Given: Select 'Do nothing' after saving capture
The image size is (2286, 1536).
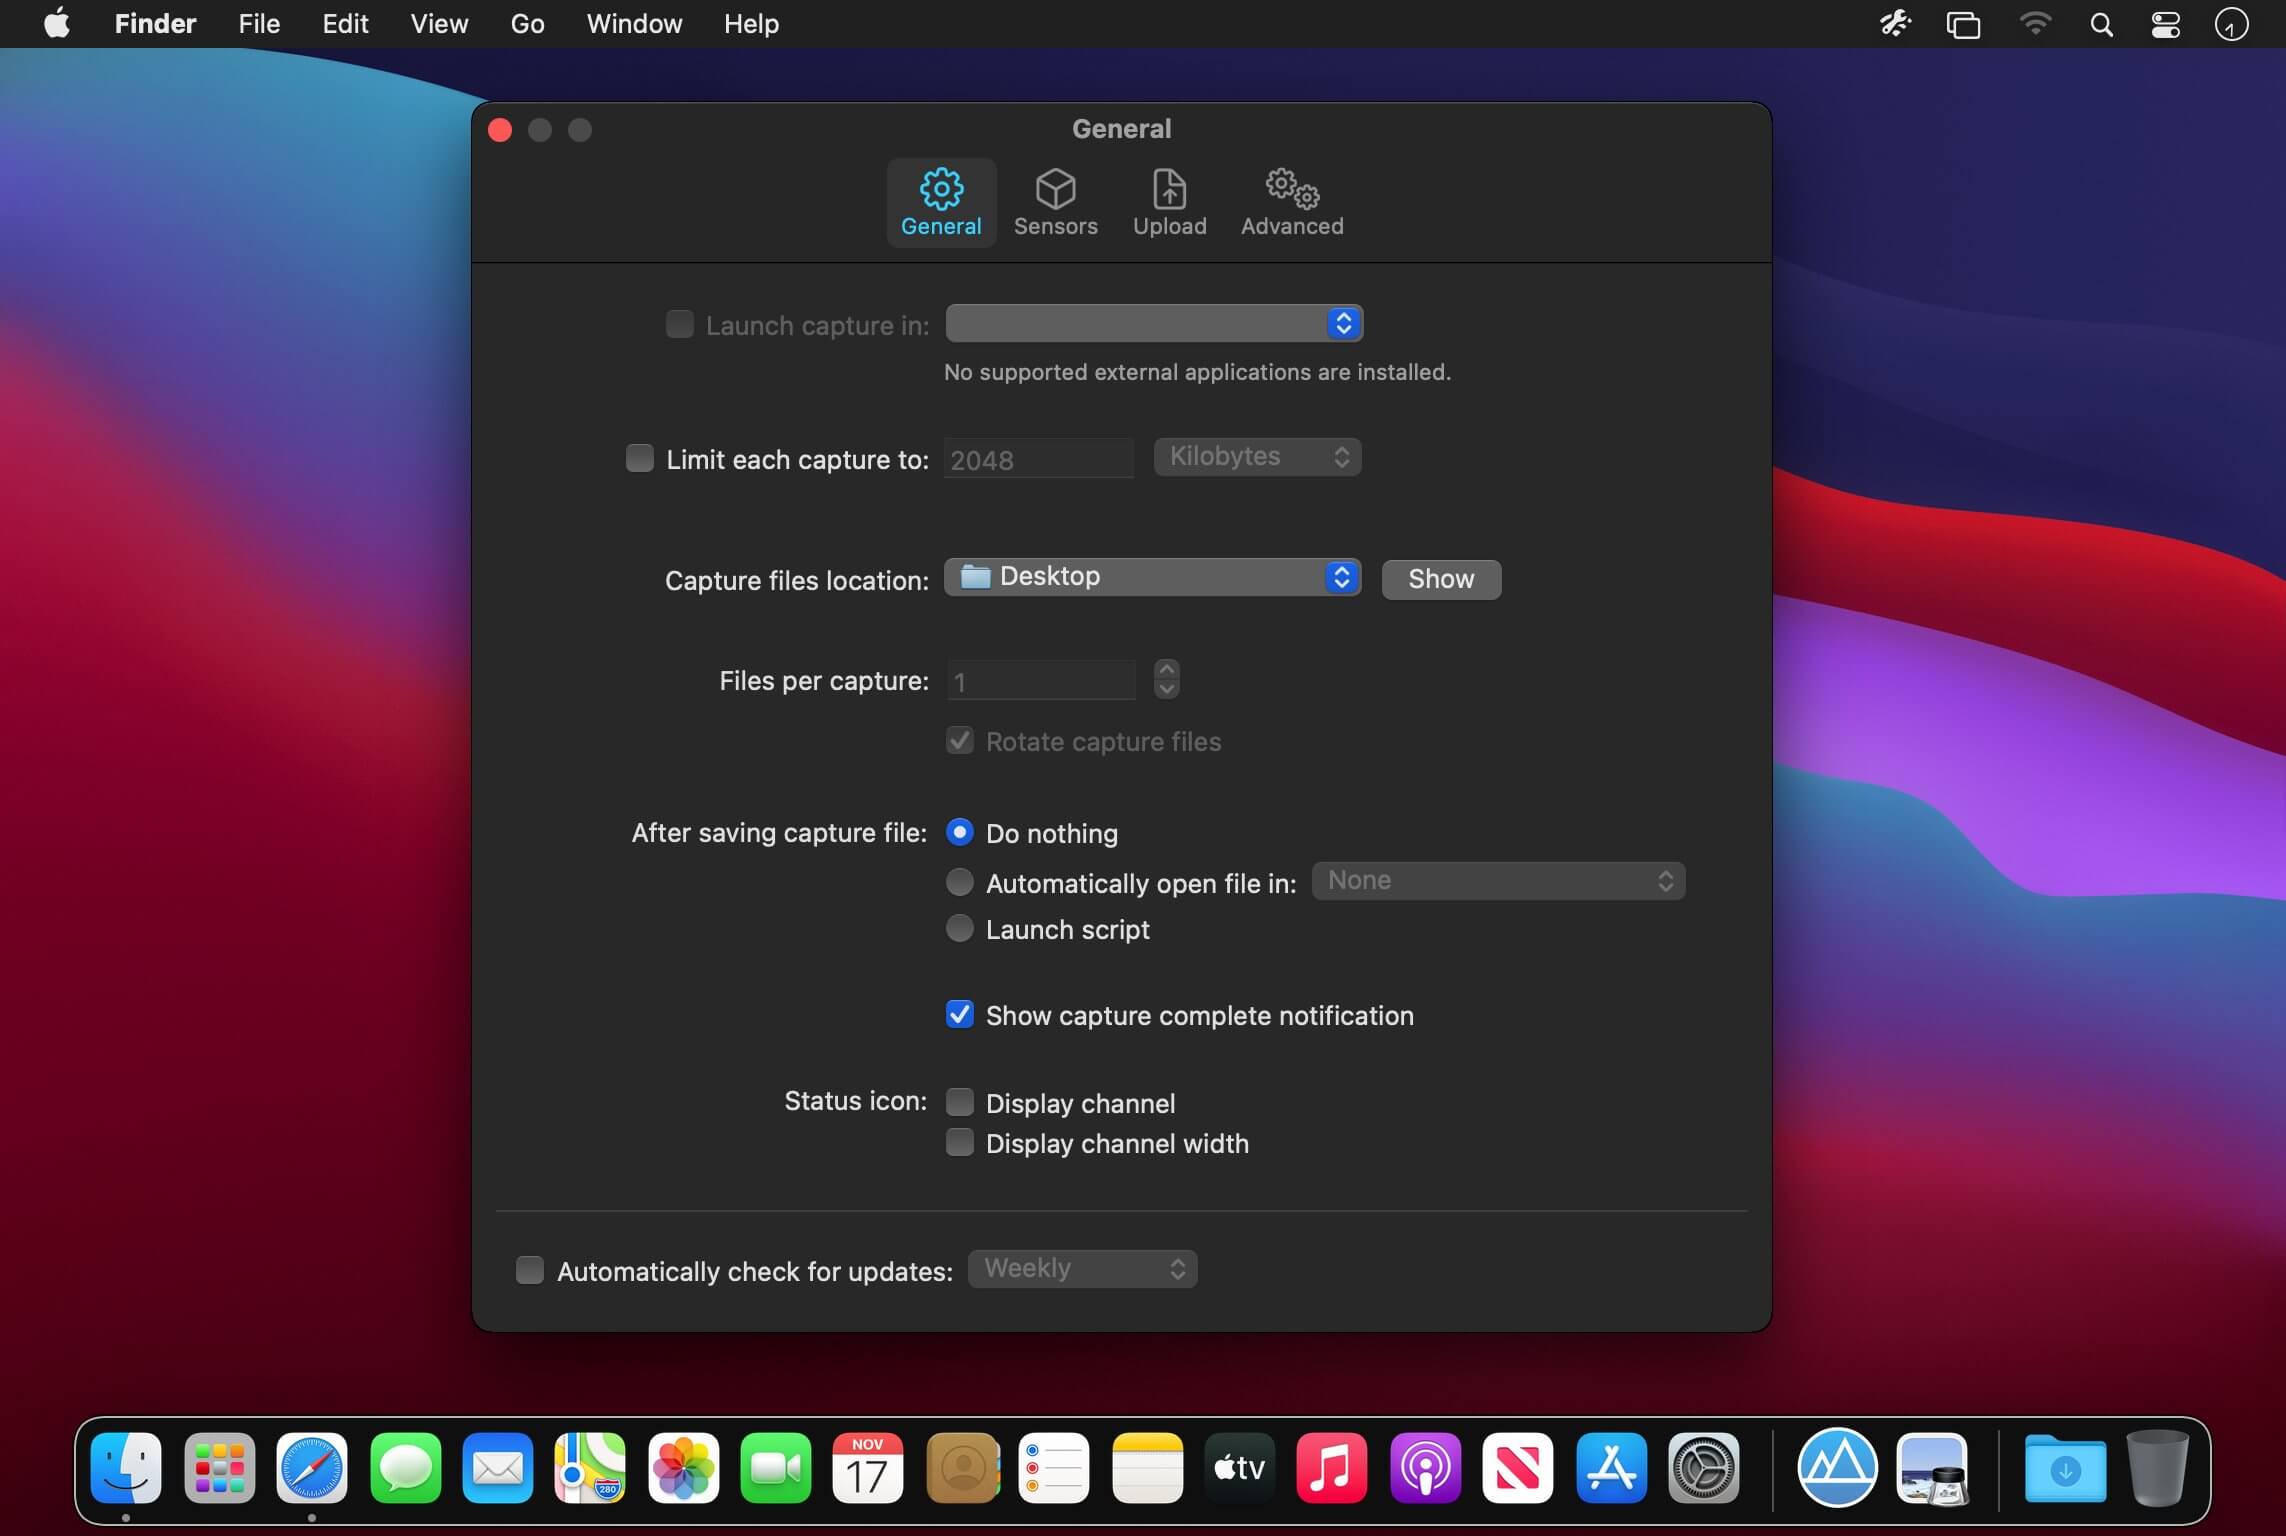Looking at the screenshot, I should click(958, 833).
